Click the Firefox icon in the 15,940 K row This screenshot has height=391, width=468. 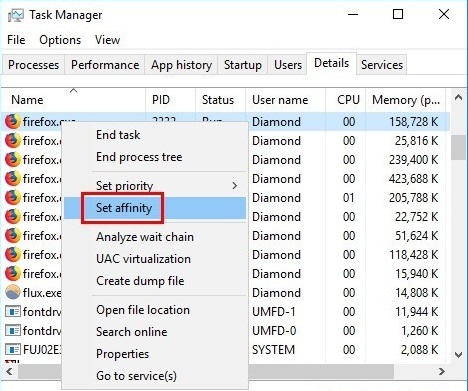point(13,273)
